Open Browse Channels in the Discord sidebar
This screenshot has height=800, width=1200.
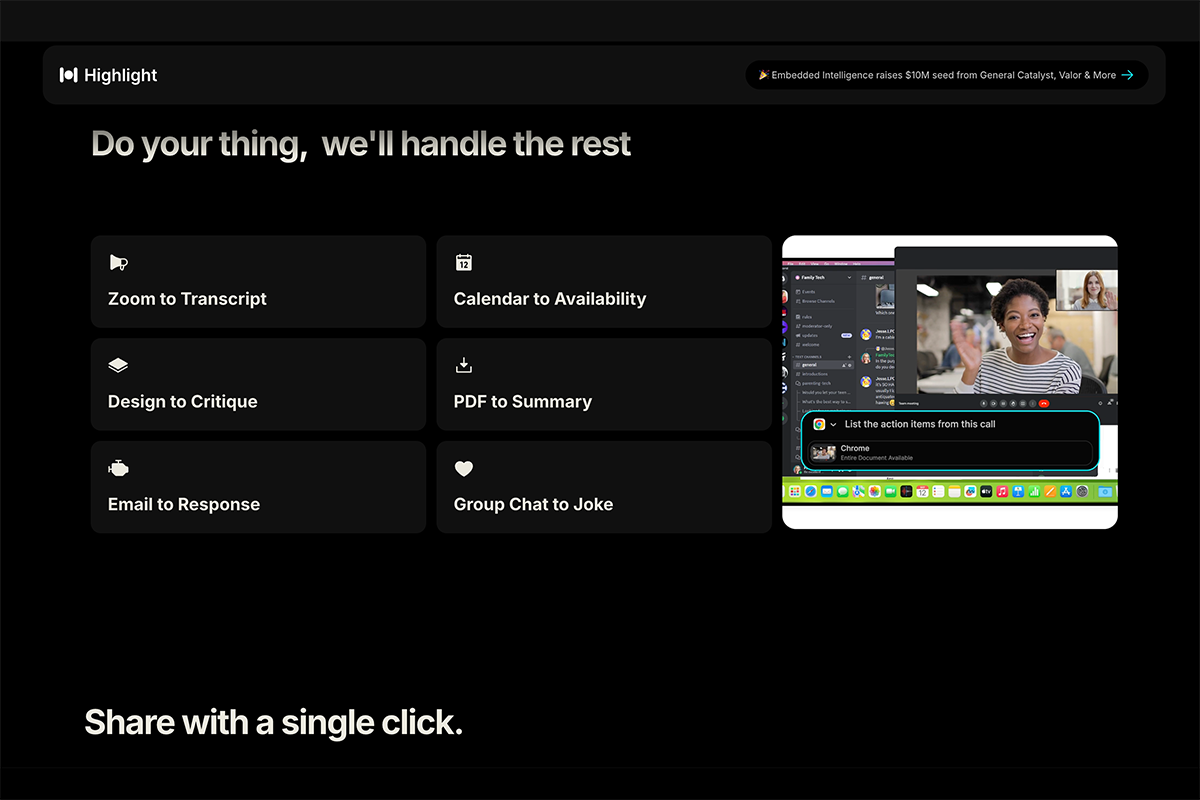pyautogui.click(x=817, y=300)
